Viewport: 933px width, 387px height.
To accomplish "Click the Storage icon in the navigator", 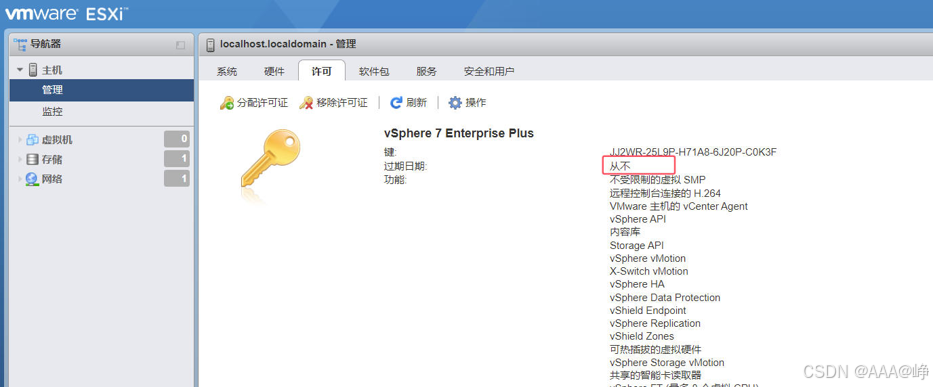I will [32, 160].
